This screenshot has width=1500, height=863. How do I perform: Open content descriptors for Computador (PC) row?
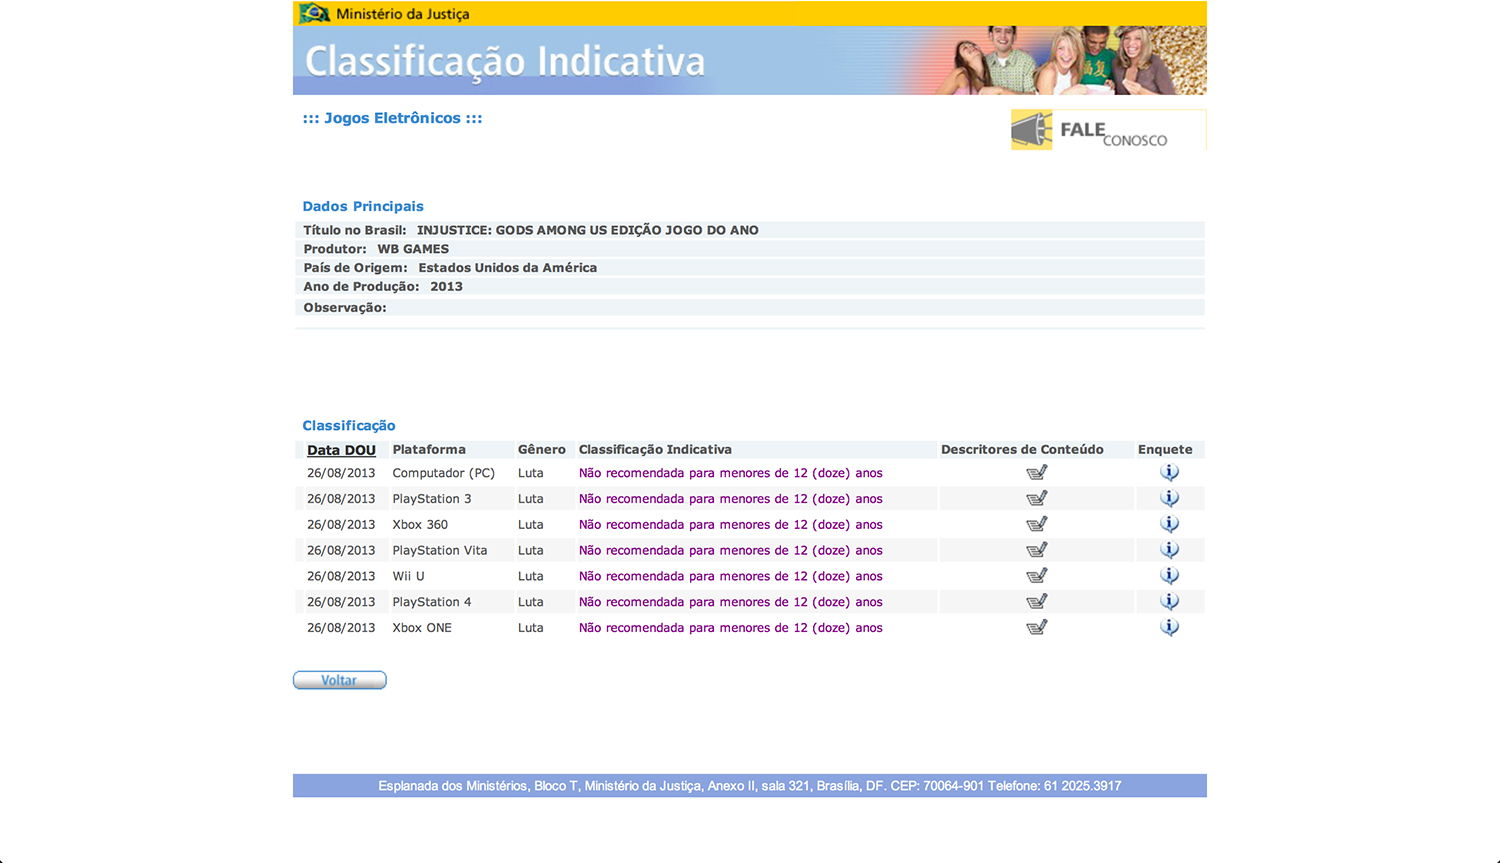pos(1037,472)
